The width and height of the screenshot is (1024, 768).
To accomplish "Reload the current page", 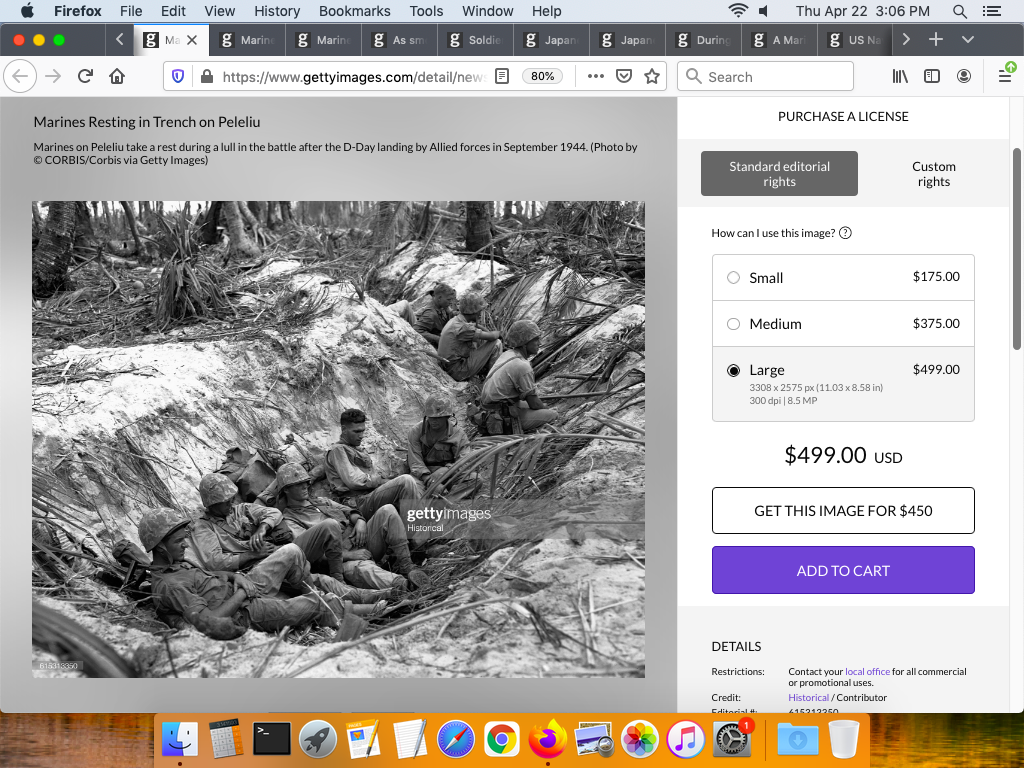I will [85, 76].
